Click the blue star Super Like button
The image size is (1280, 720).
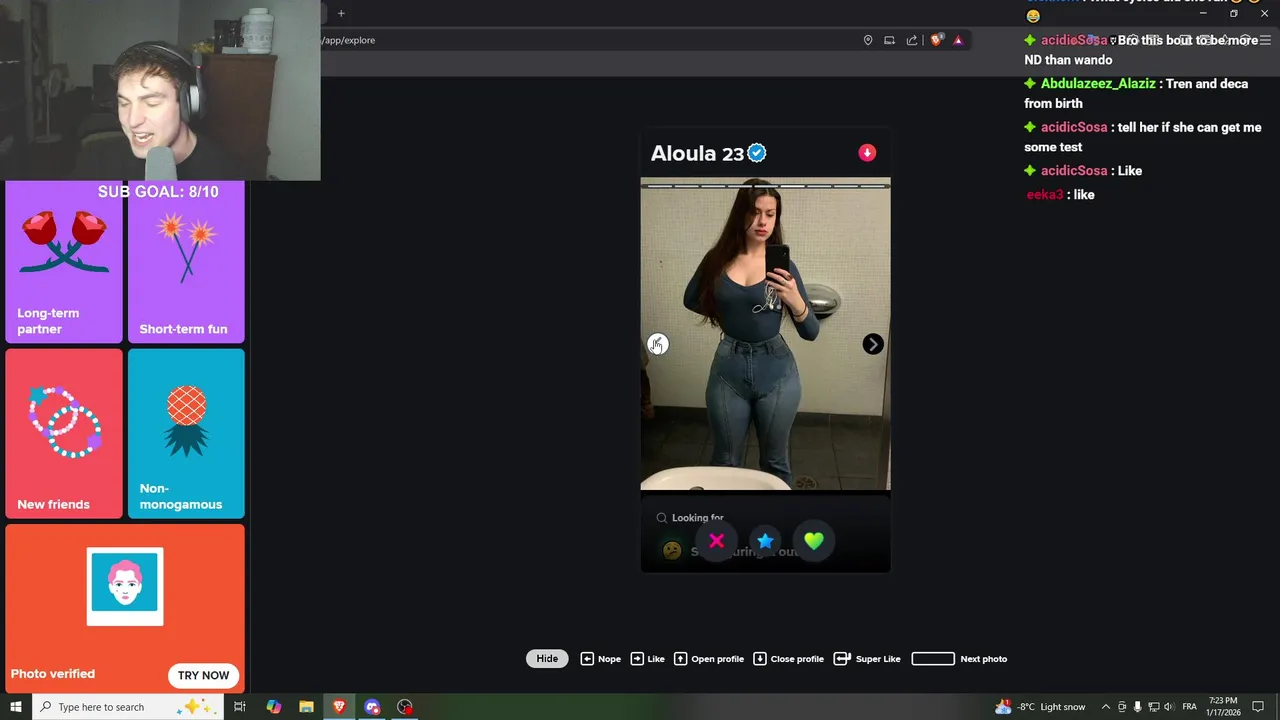pyautogui.click(x=765, y=541)
